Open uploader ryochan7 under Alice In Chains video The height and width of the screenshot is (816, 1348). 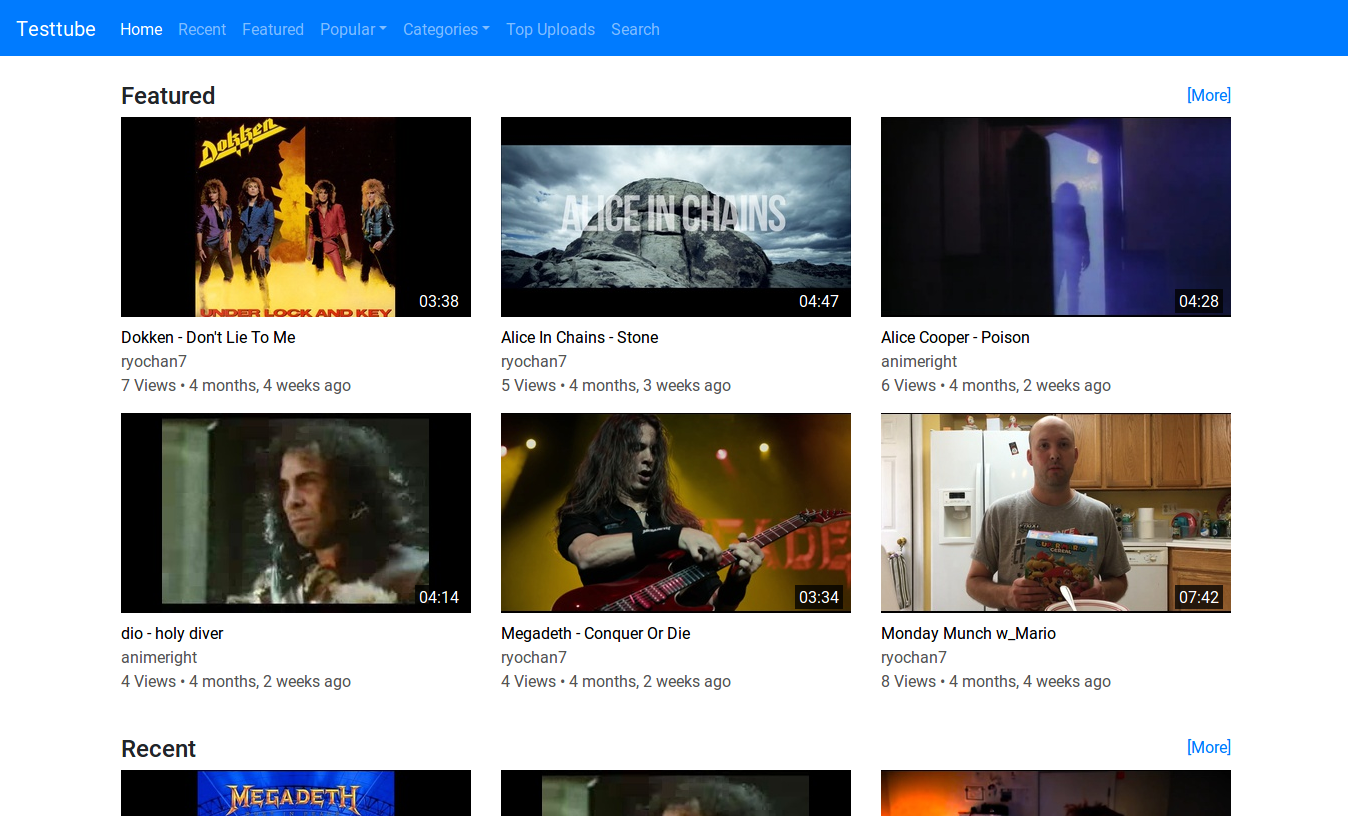pos(534,361)
